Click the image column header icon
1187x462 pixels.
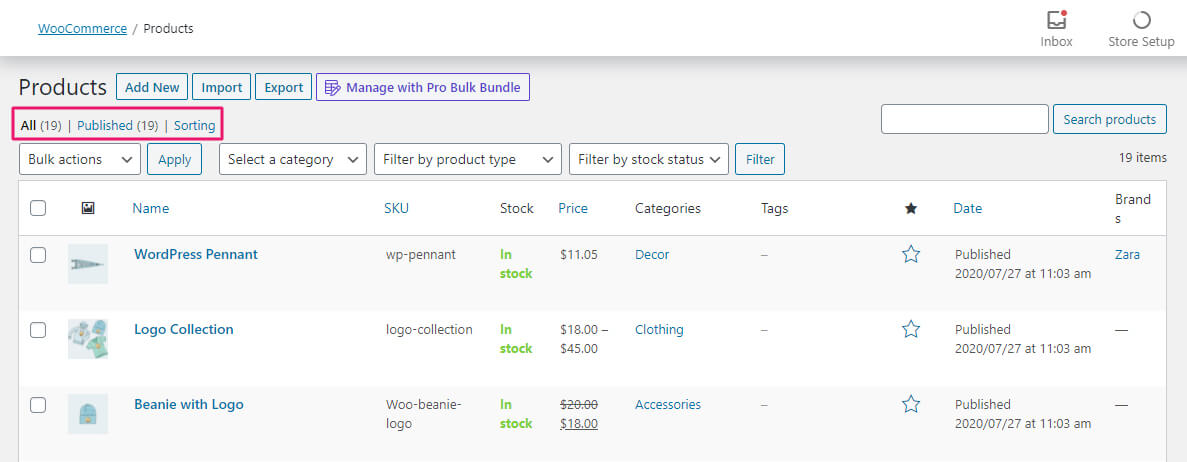point(88,208)
